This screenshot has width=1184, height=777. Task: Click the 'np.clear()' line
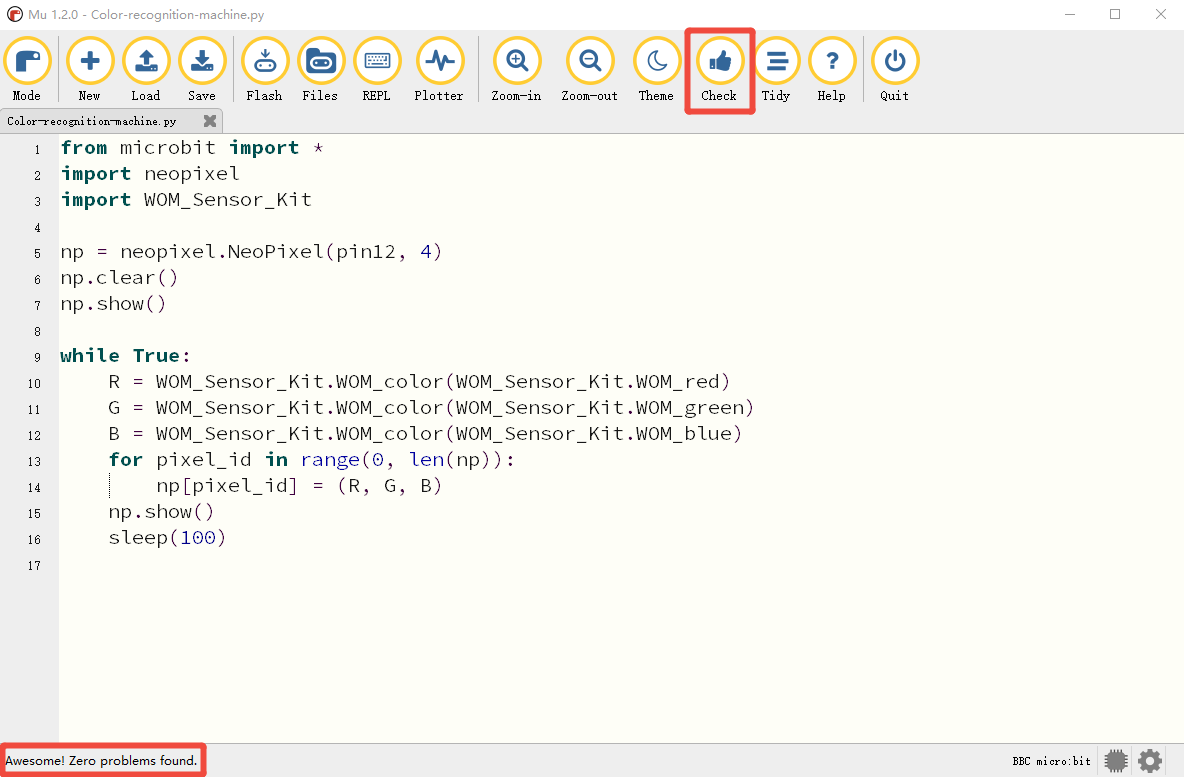point(119,278)
